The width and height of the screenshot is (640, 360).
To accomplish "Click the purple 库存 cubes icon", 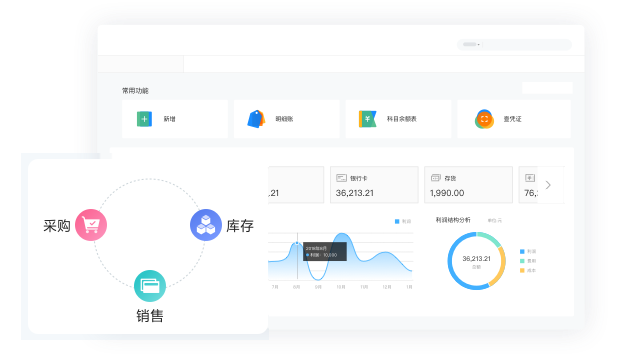I will click(x=206, y=225).
